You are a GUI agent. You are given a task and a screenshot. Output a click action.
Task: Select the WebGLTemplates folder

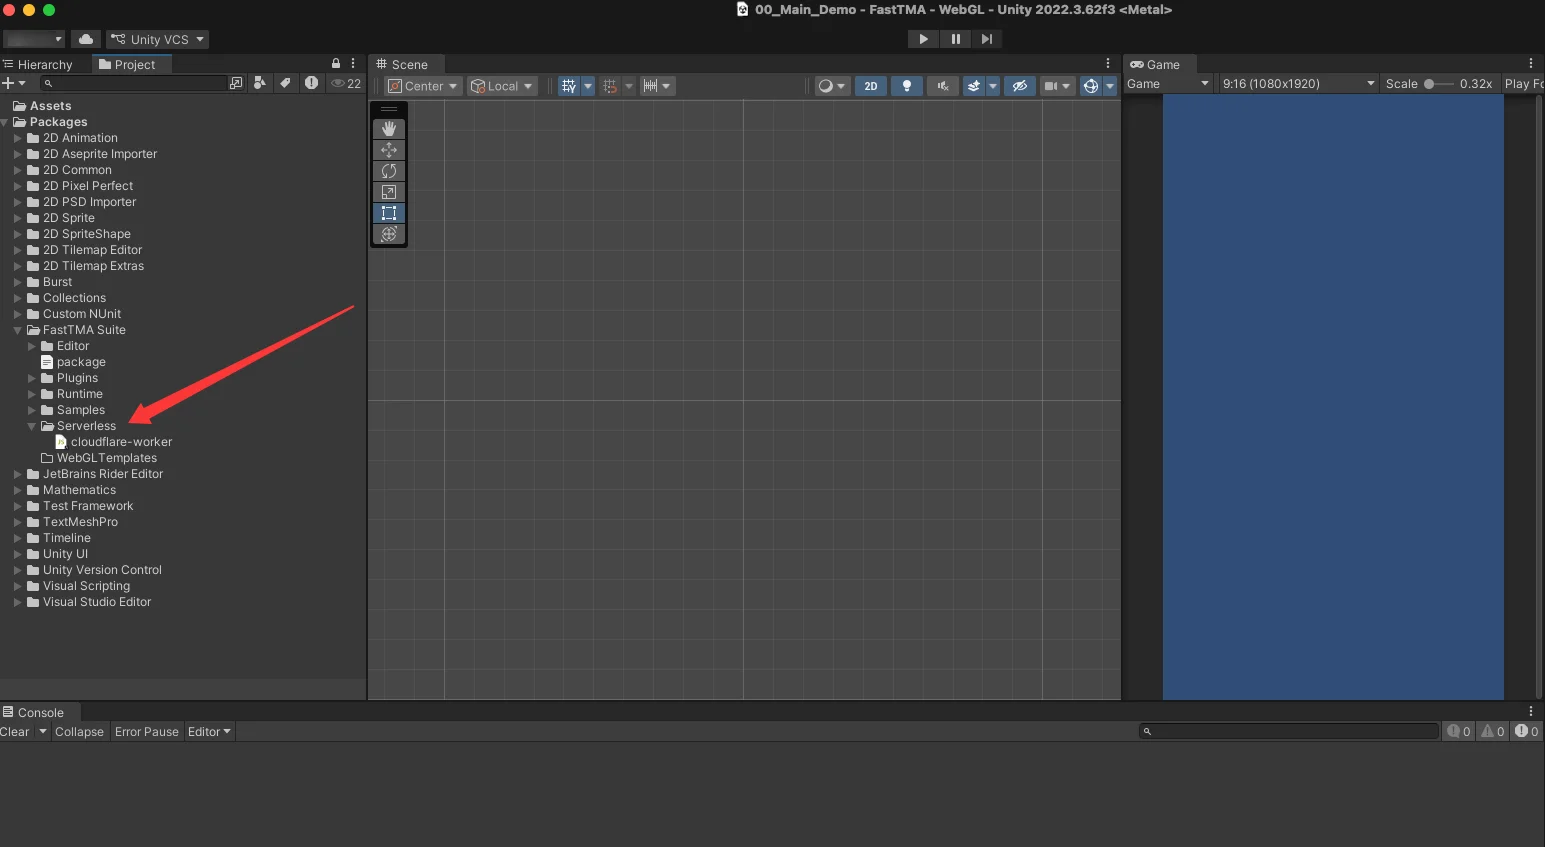[x=106, y=458]
